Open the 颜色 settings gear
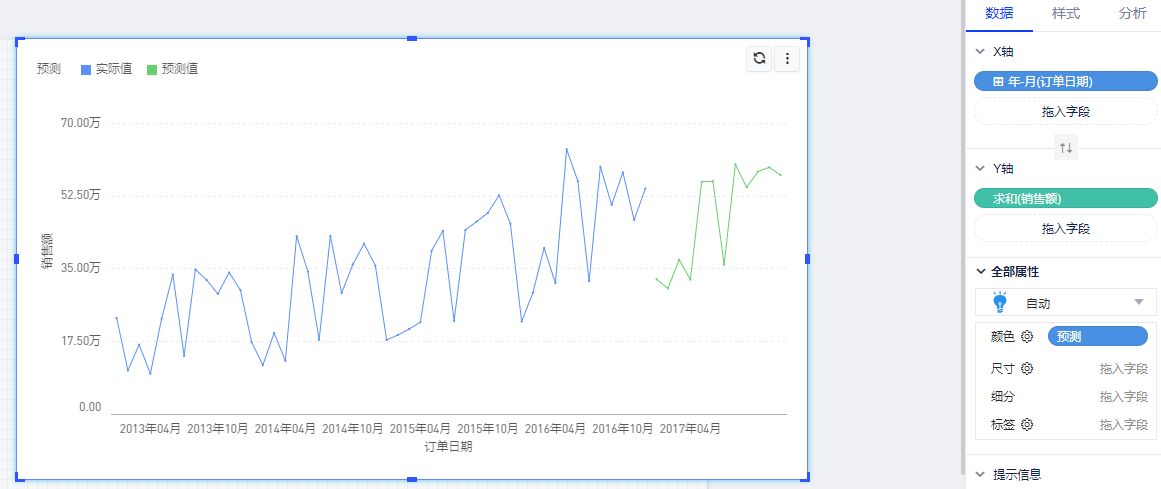The width and height of the screenshot is (1161, 489). (x=1026, y=337)
